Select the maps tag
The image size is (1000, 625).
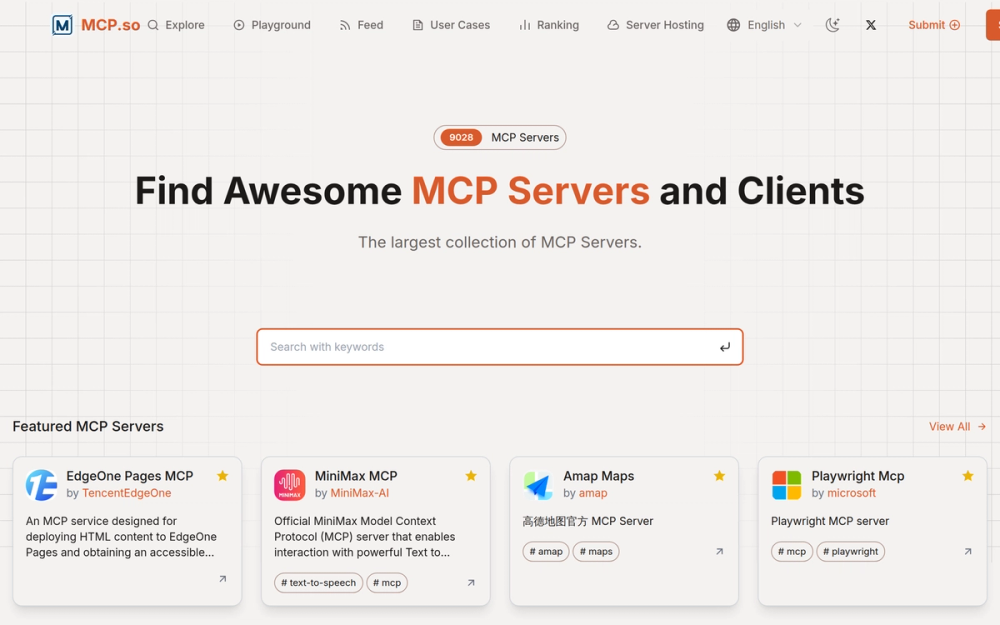click(x=596, y=552)
